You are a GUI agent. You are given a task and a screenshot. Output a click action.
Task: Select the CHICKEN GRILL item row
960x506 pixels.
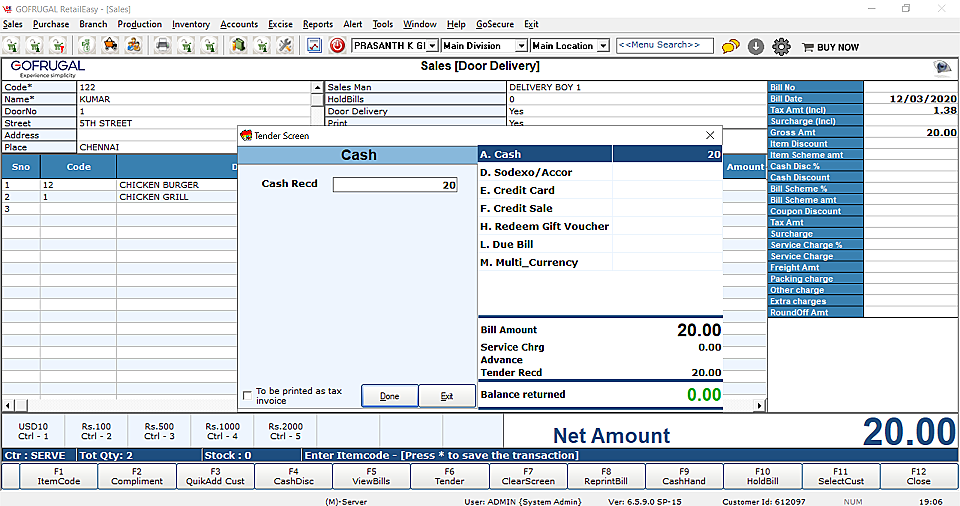point(120,197)
